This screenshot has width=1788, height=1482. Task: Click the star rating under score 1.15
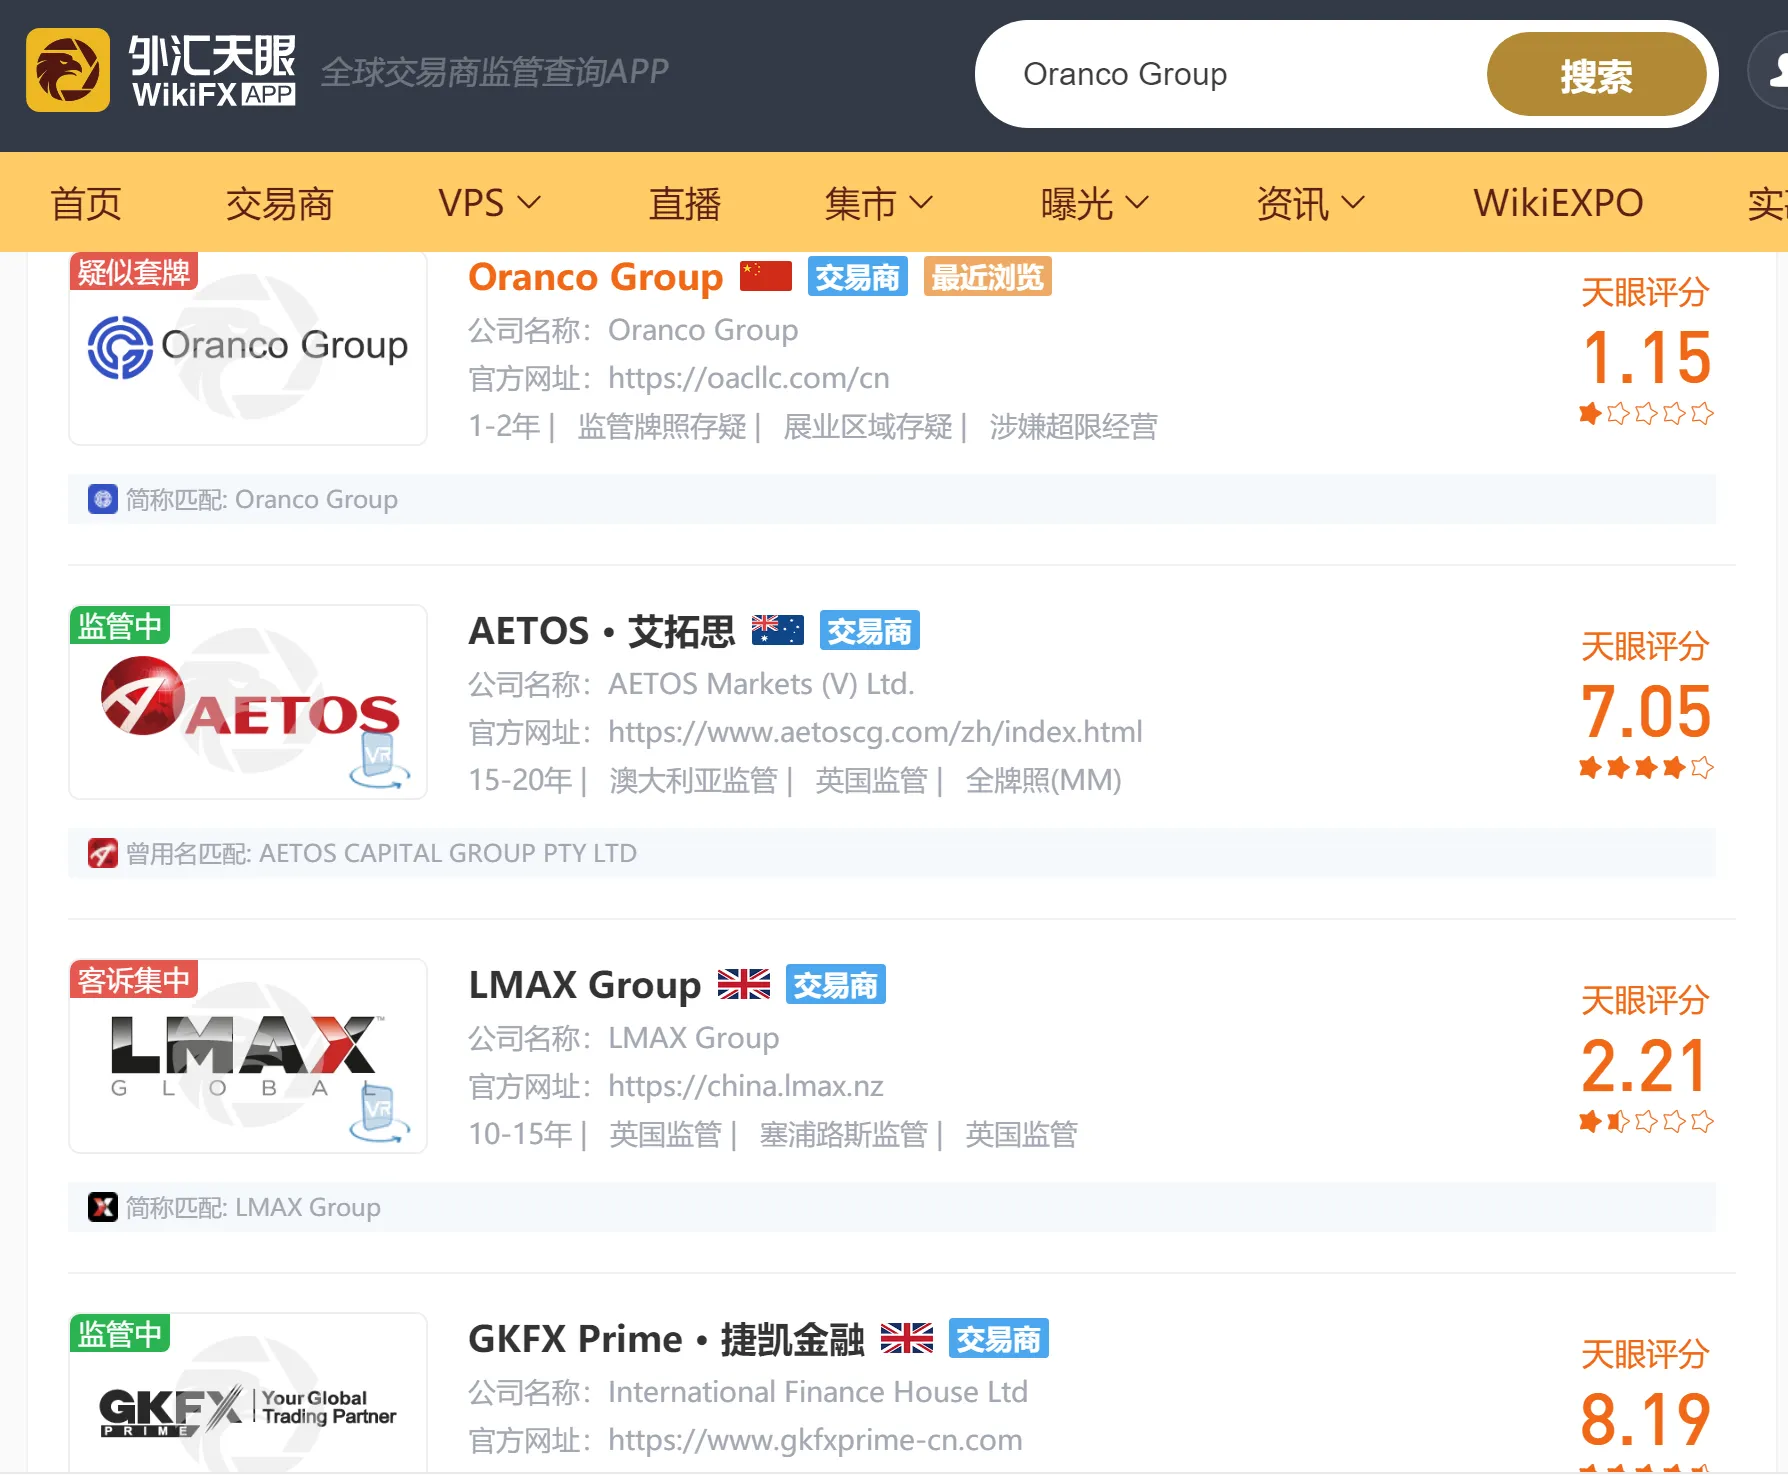pyautogui.click(x=1646, y=413)
